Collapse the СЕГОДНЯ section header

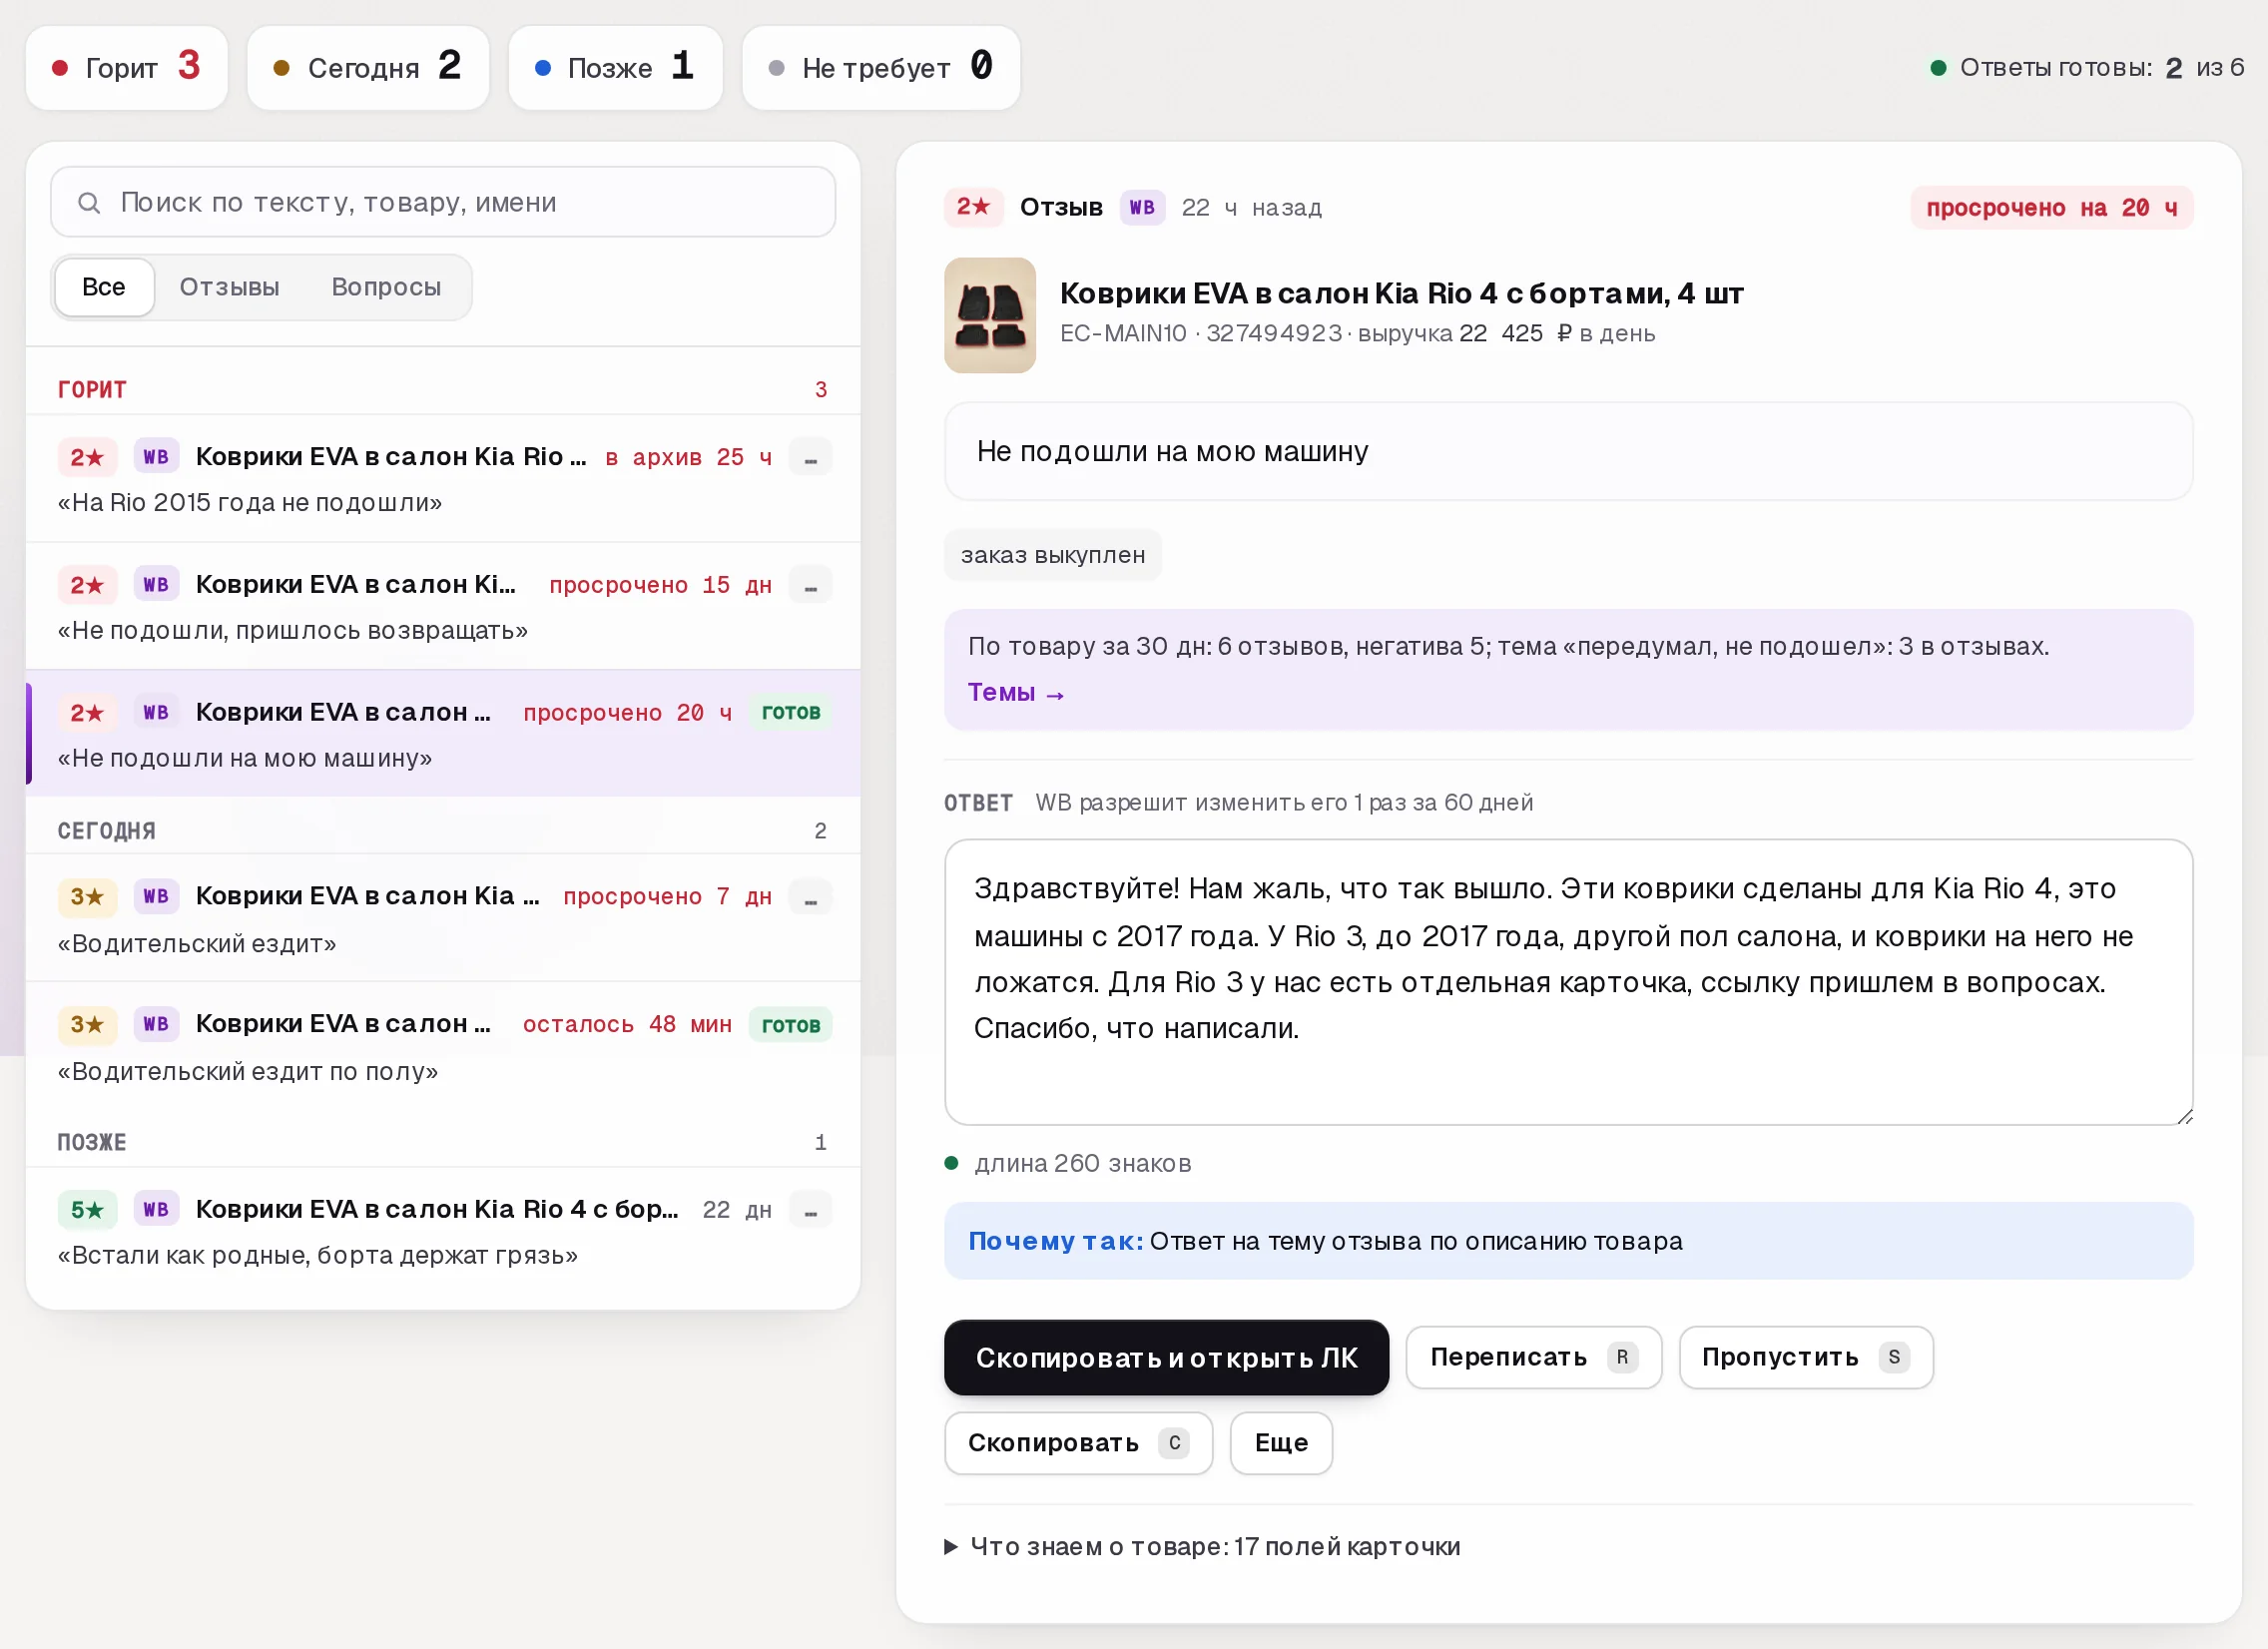tap(443, 831)
